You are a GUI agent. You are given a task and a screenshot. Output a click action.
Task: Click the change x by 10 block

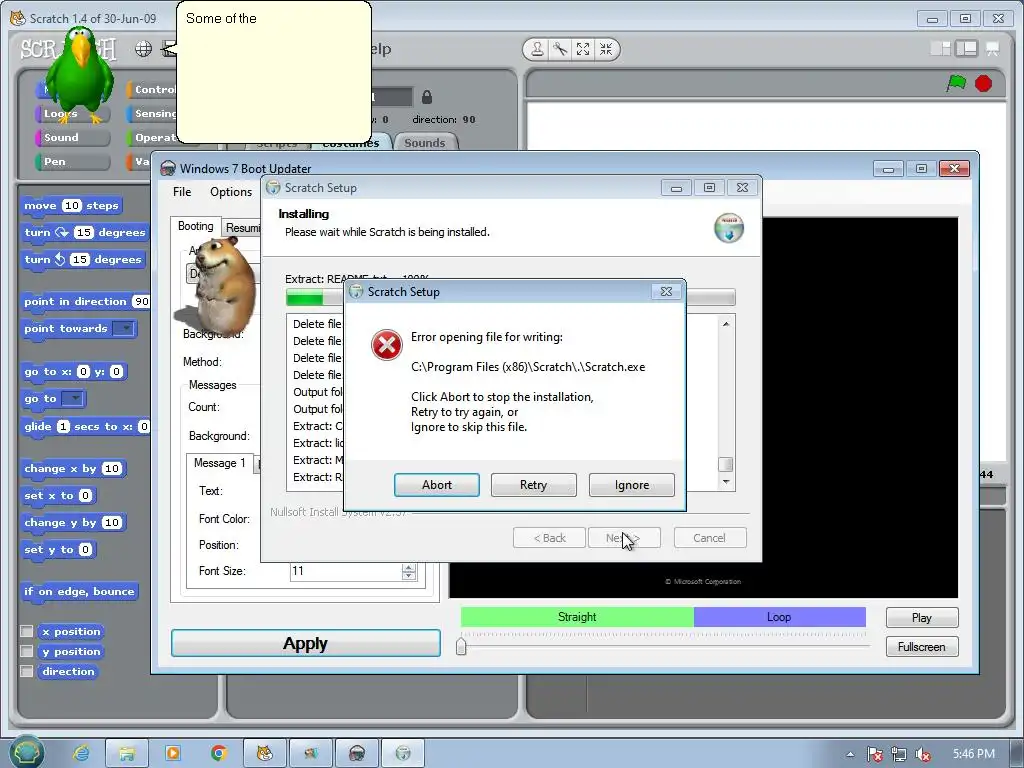coord(73,468)
